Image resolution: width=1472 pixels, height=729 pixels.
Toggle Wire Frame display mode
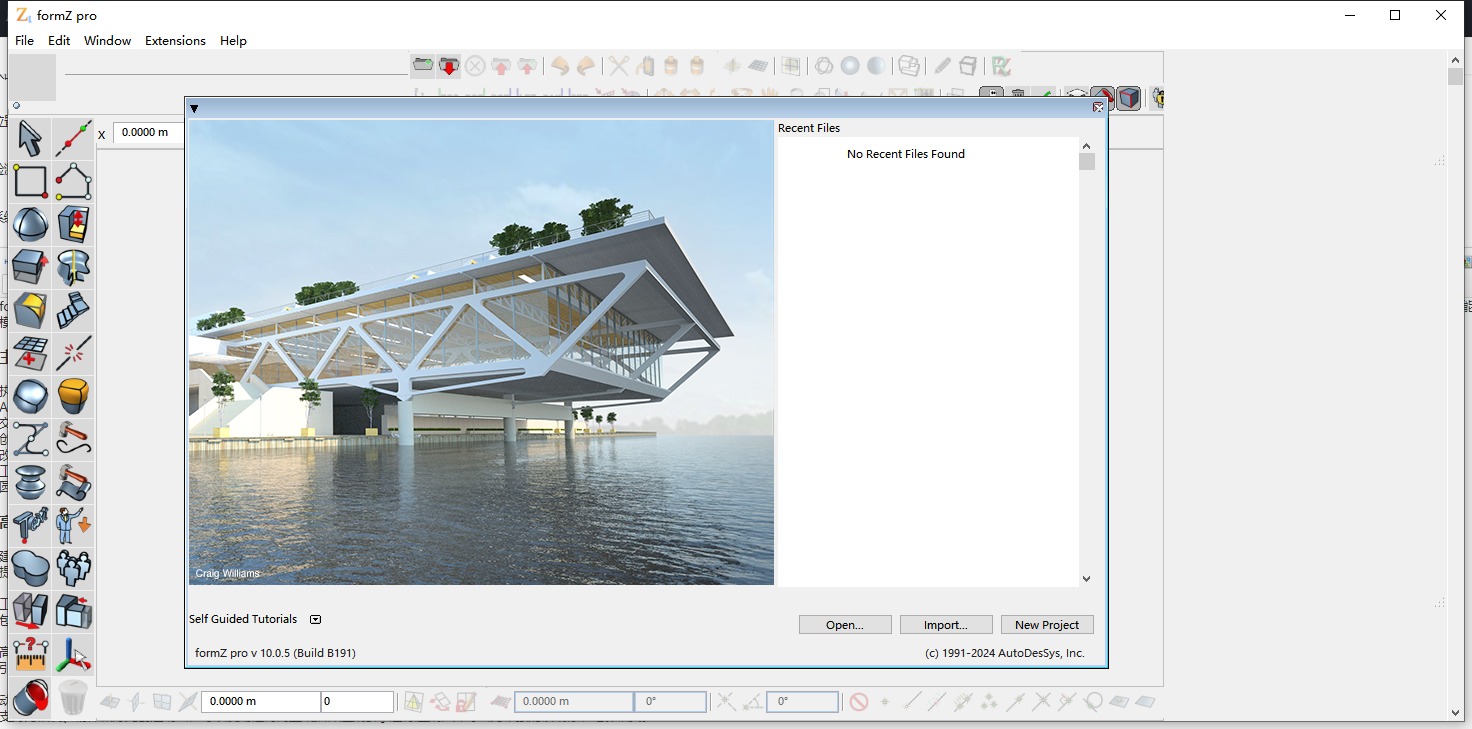coord(823,65)
